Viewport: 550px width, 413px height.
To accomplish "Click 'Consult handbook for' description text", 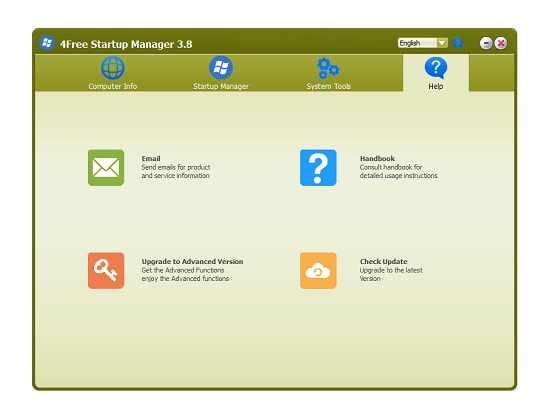I will click(x=391, y=167).
